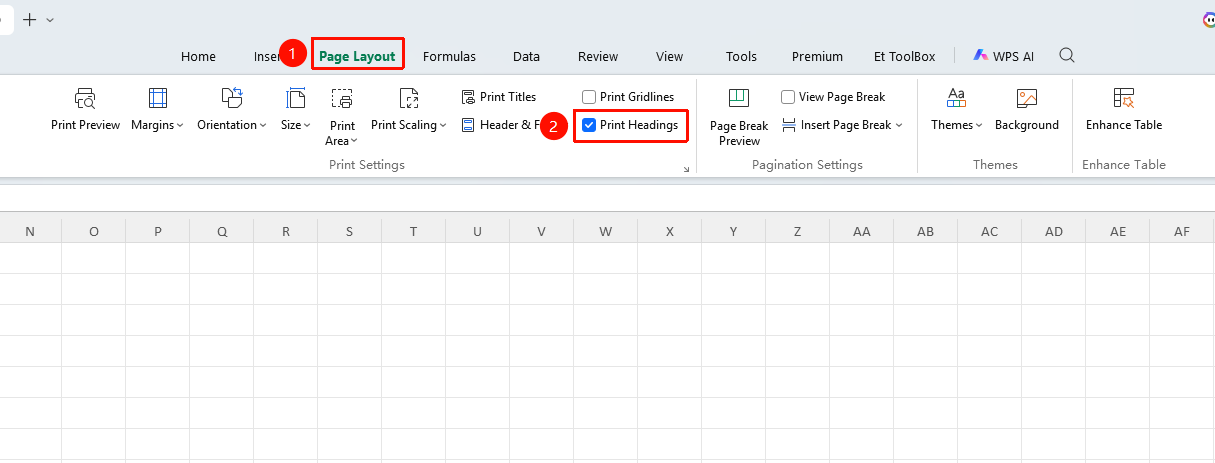Toggle View Page Break checkbox

pos(788,97)
